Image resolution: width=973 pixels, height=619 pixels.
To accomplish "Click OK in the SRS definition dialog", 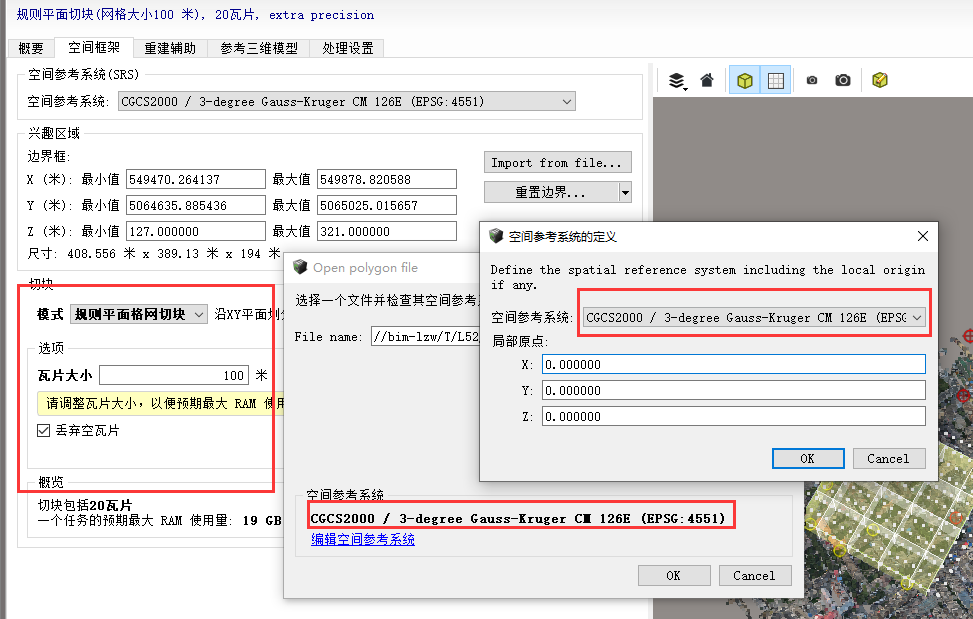I will click(x=807, y=458).
